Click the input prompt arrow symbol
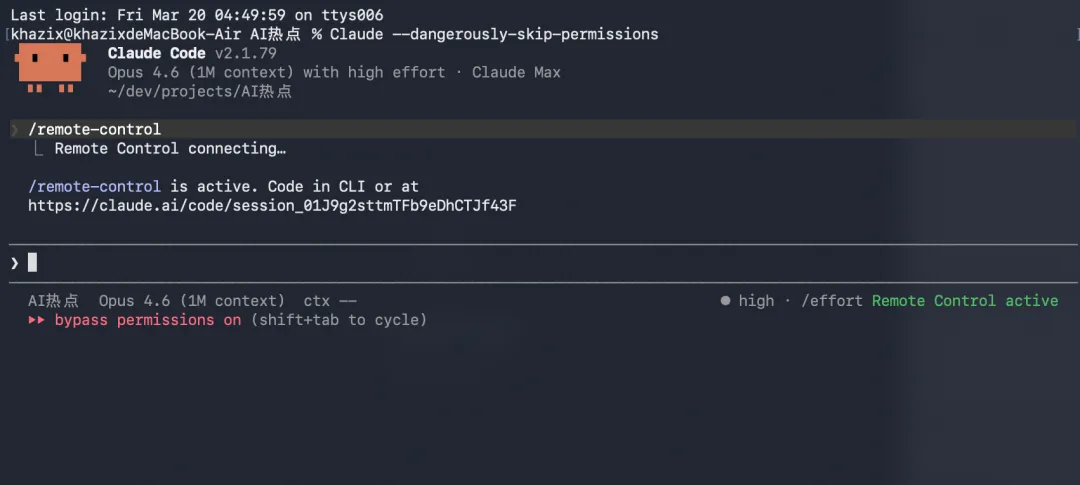1080x485 pixels. coord(14,263)
